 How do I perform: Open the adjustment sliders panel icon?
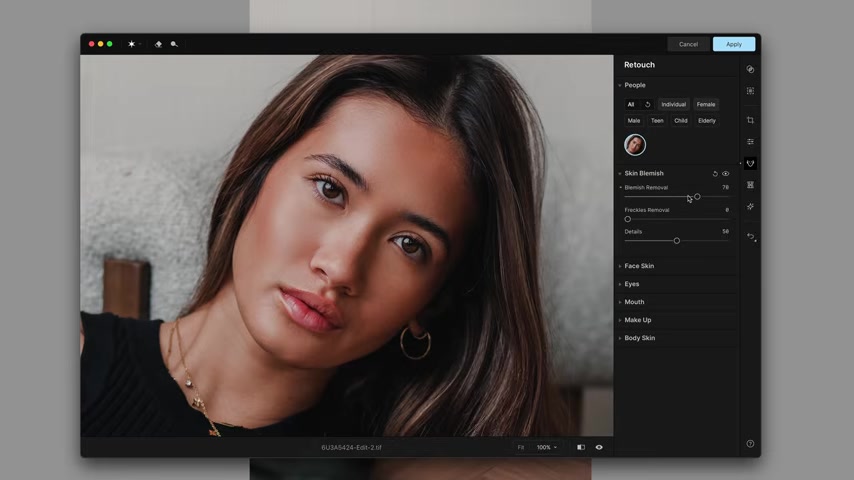[750, 142]
